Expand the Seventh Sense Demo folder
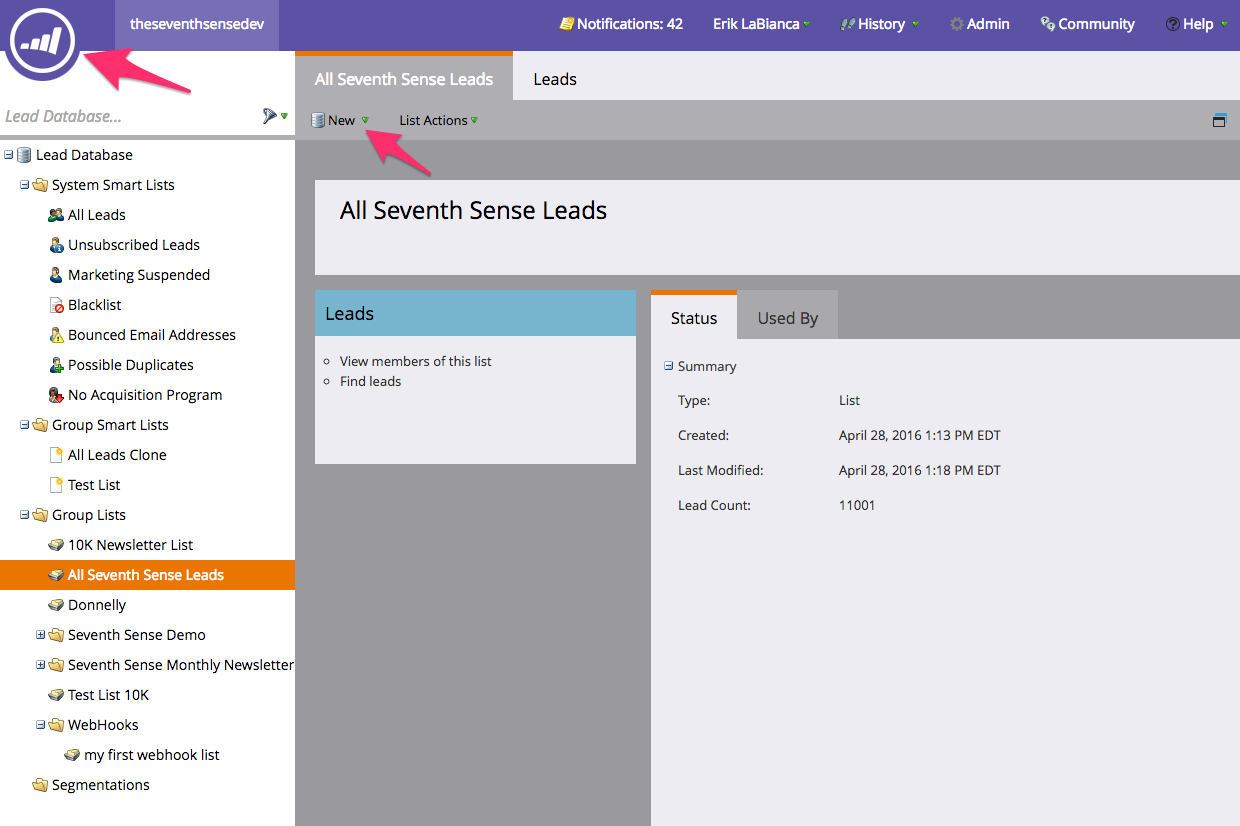 [x=41, y=635]
